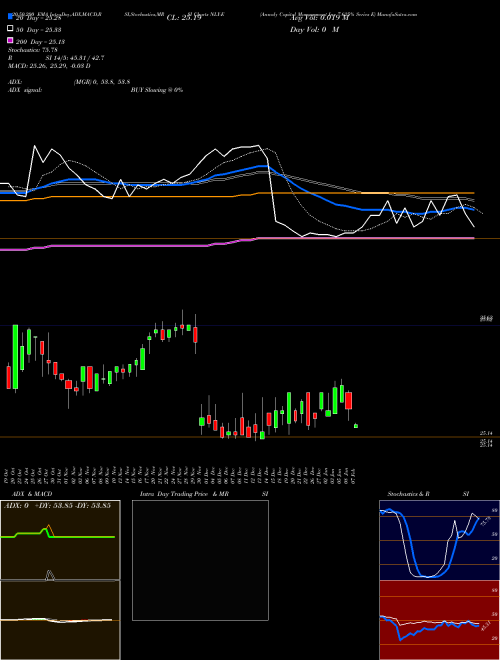The image size is (500, 660).
Task: Select the '20 Day = 25.28' label
Action: (38, 18)
